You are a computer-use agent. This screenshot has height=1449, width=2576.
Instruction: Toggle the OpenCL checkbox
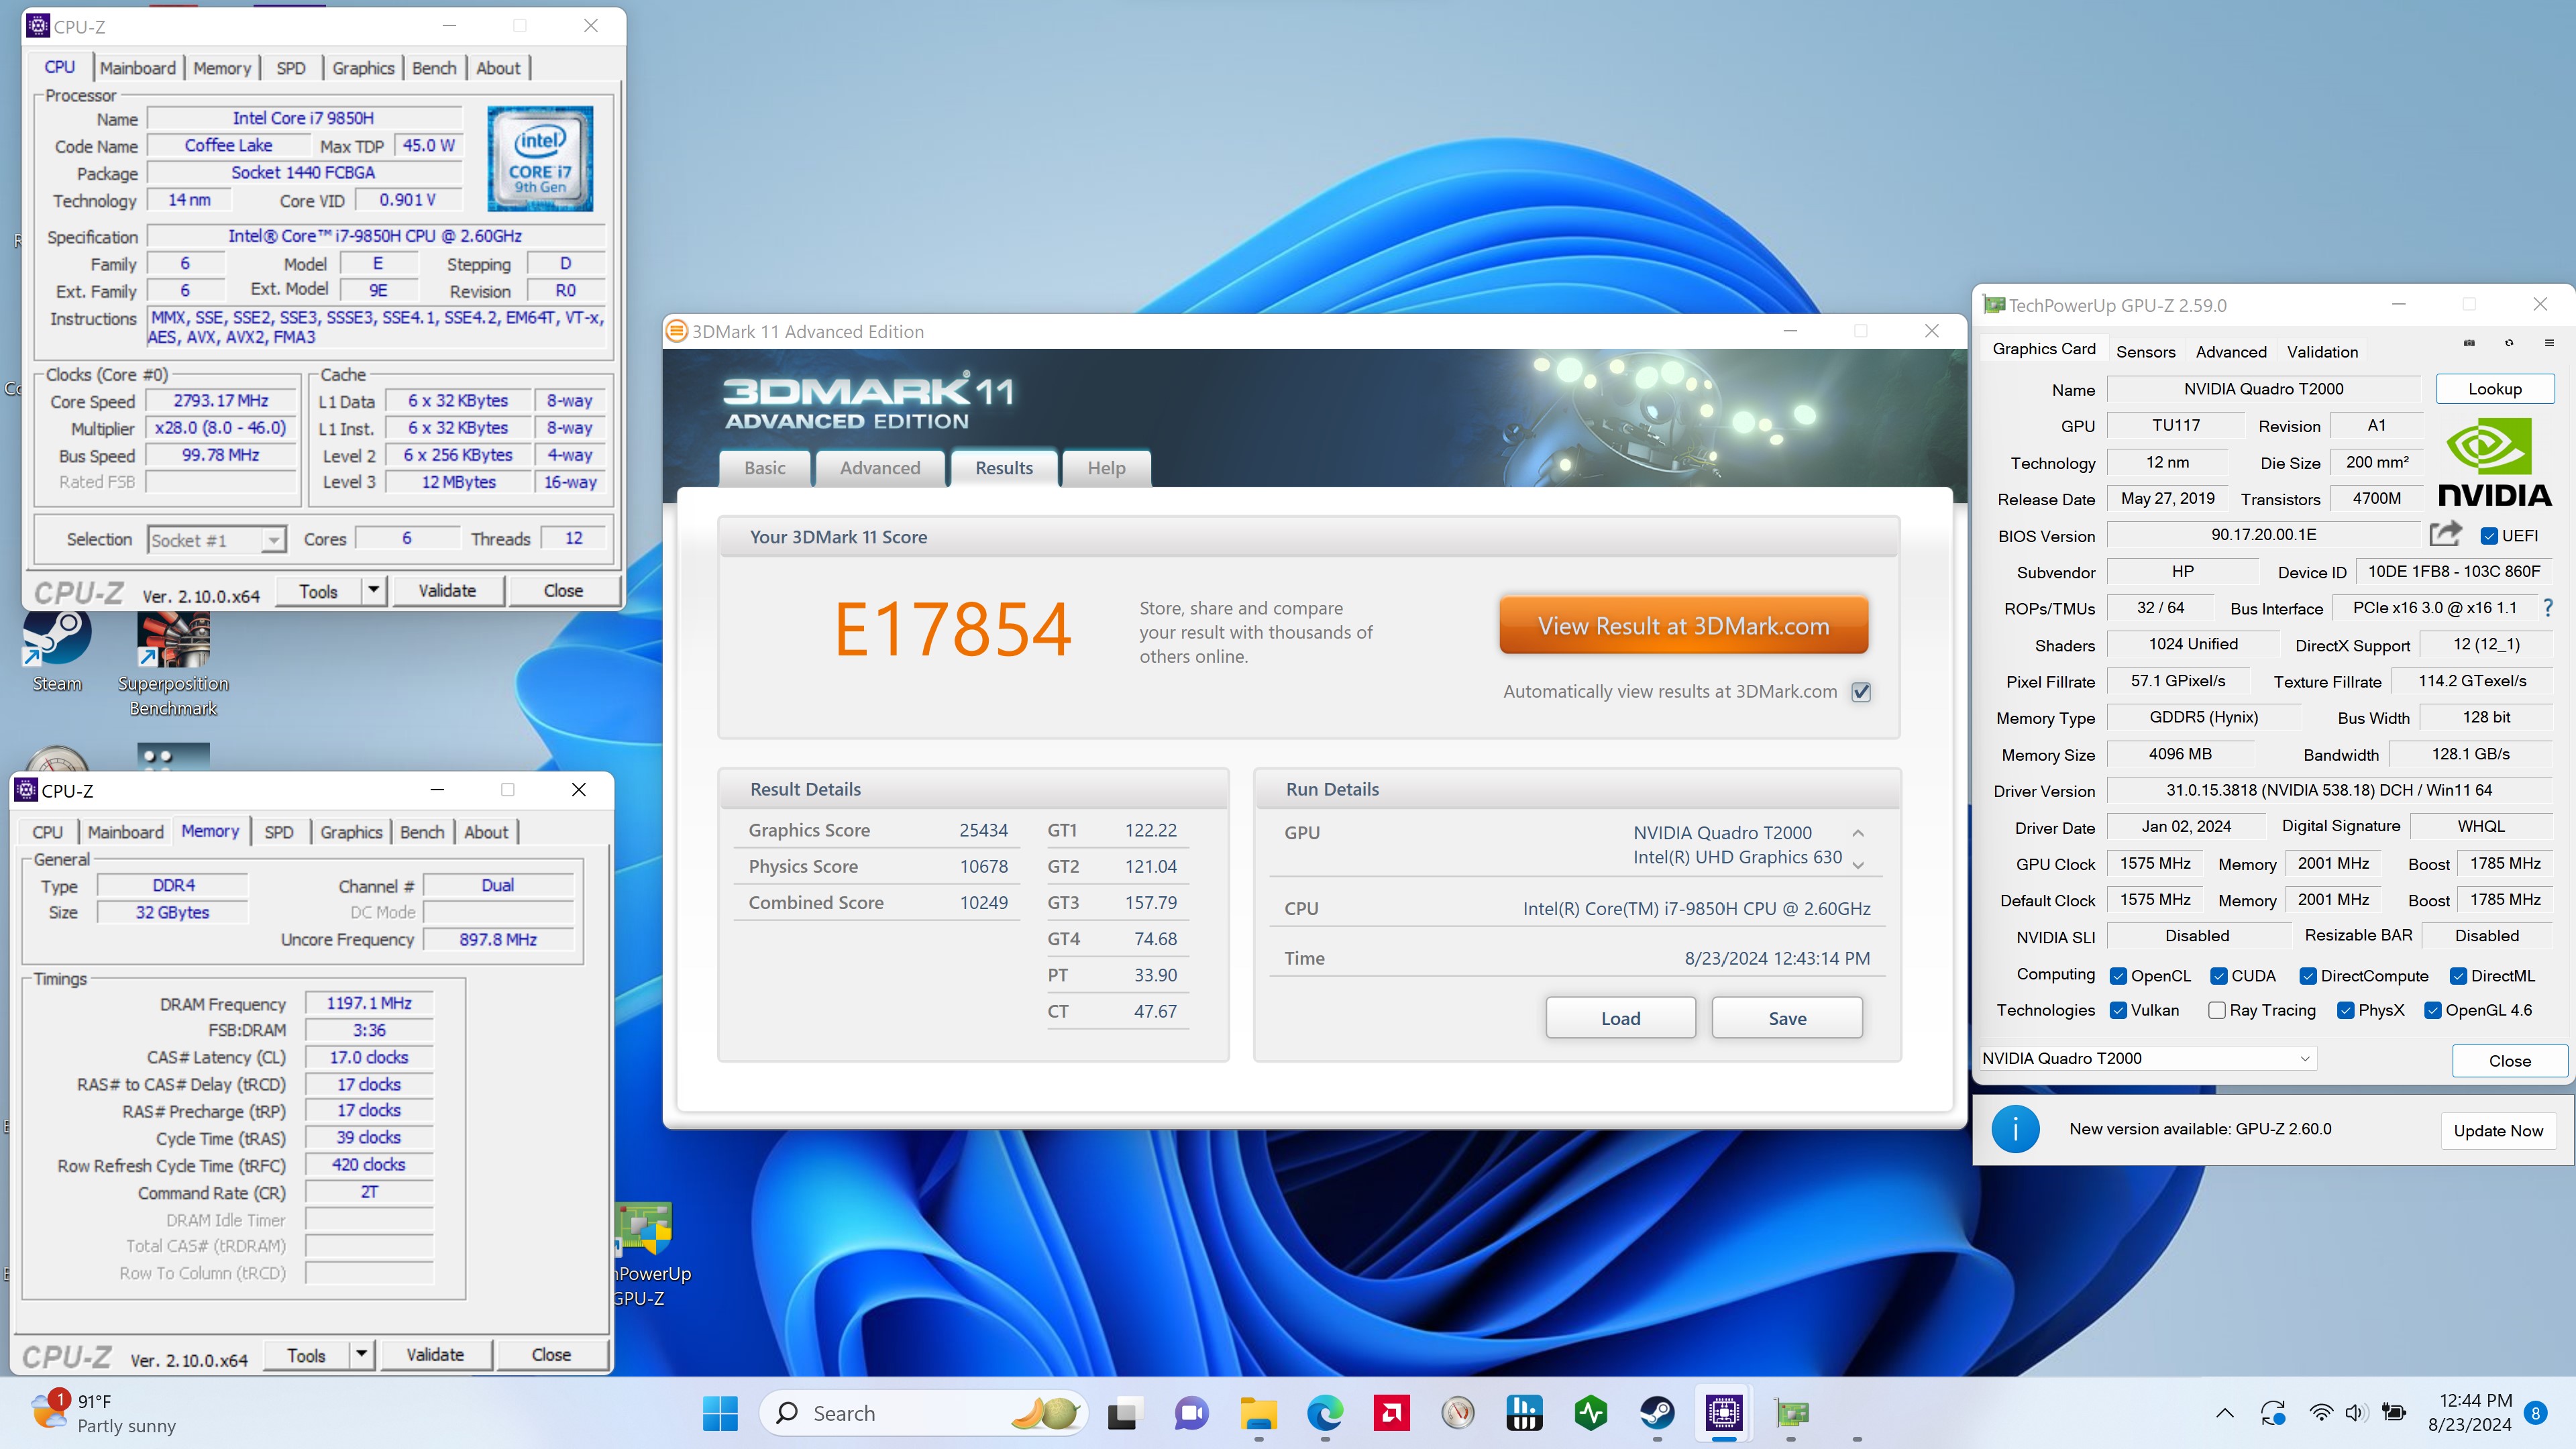tap(2118, 976)
